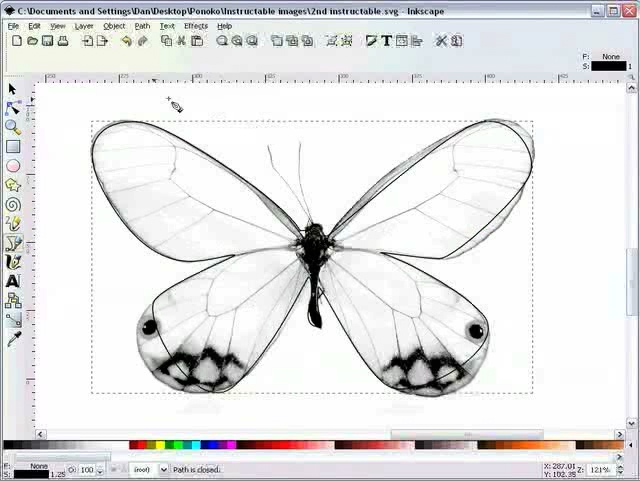
Task: Click the canvas horizontal scrollbar right arrow
Action: point(620,434)
